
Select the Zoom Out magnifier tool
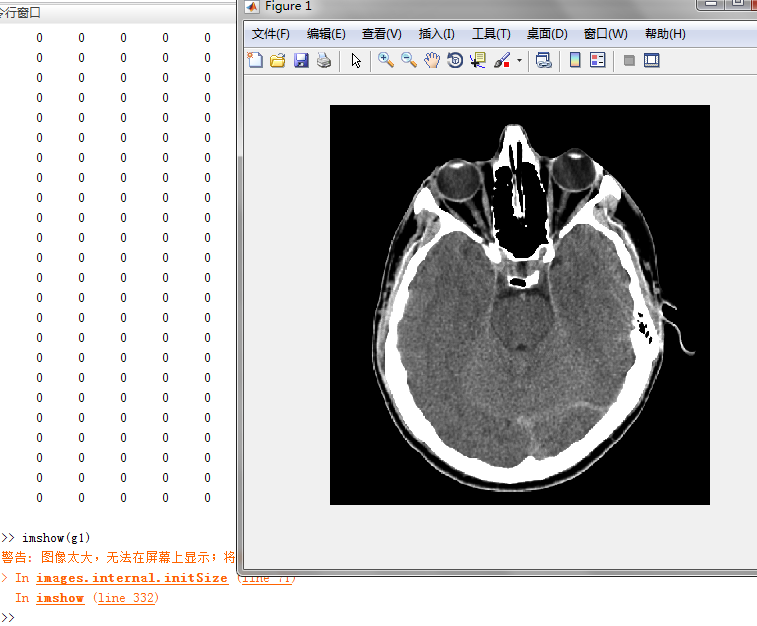click(x=409, y=60)
